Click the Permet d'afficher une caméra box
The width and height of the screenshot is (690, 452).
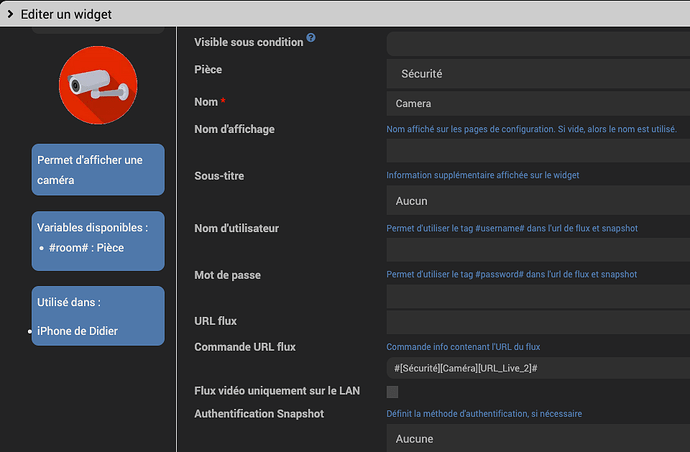98,170
